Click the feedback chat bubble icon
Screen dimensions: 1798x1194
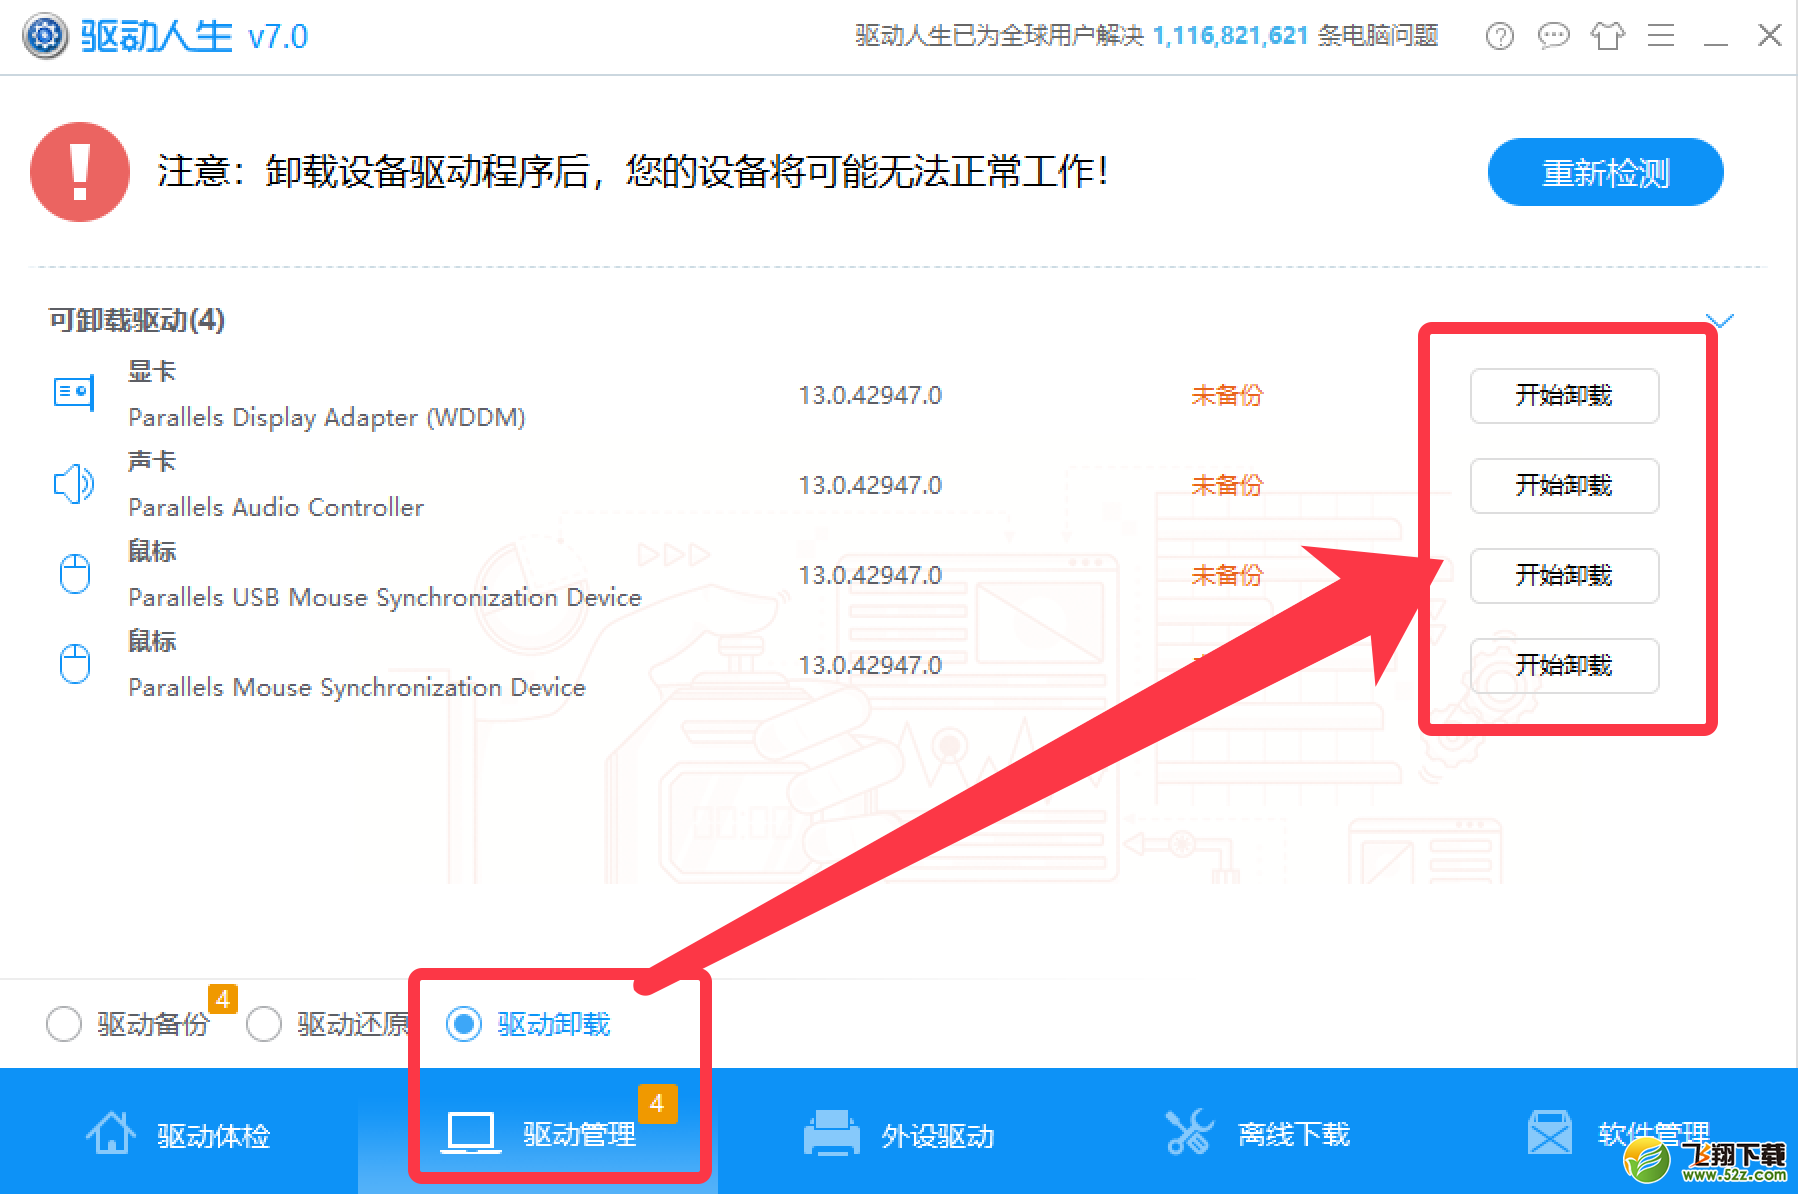coord(1553,36)
